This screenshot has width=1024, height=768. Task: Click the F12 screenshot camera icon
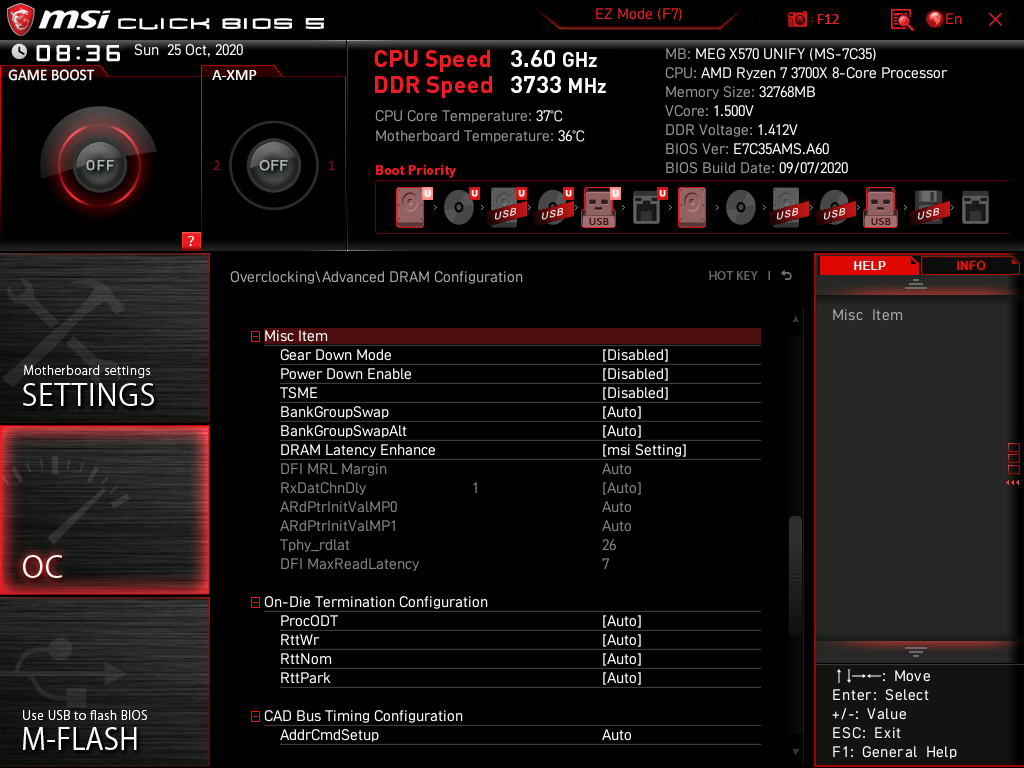coord(797,19)
